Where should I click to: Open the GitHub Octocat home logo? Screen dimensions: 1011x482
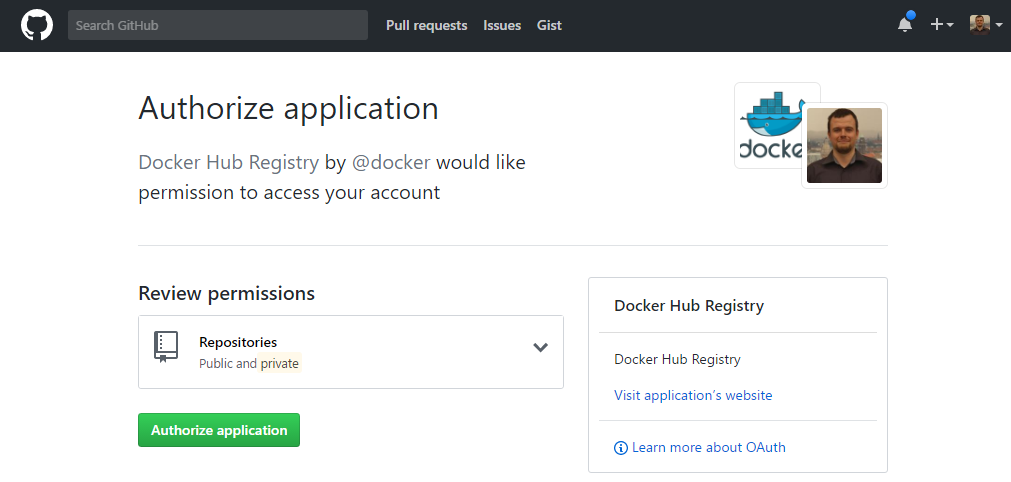click(37, 25)
